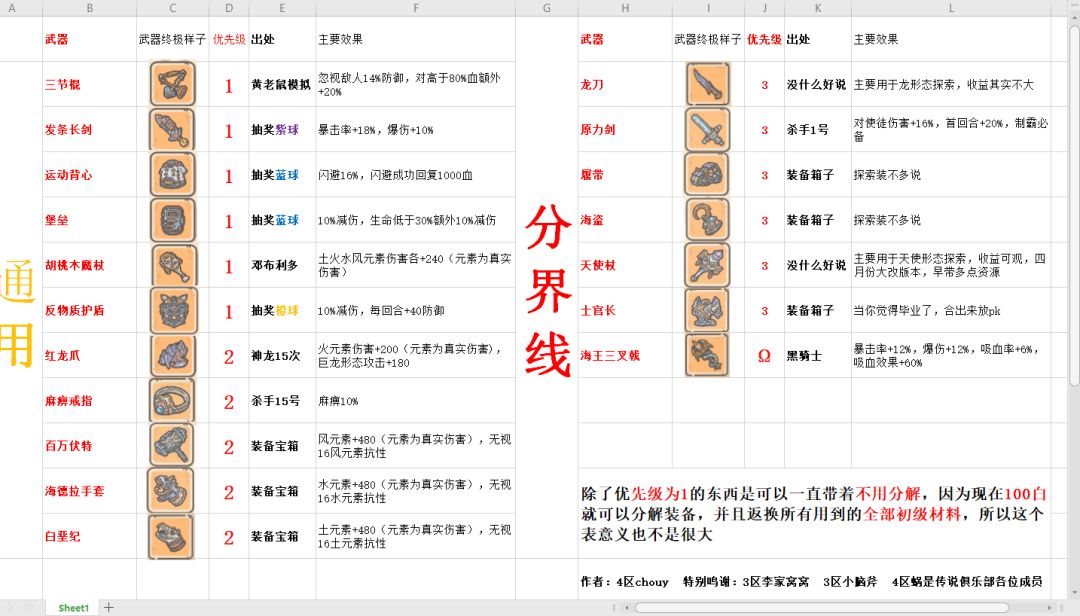Select the 堡垒 equipment icon
Image resolution: width=1080 pixels, height=616 pixels.
point(172,220)
